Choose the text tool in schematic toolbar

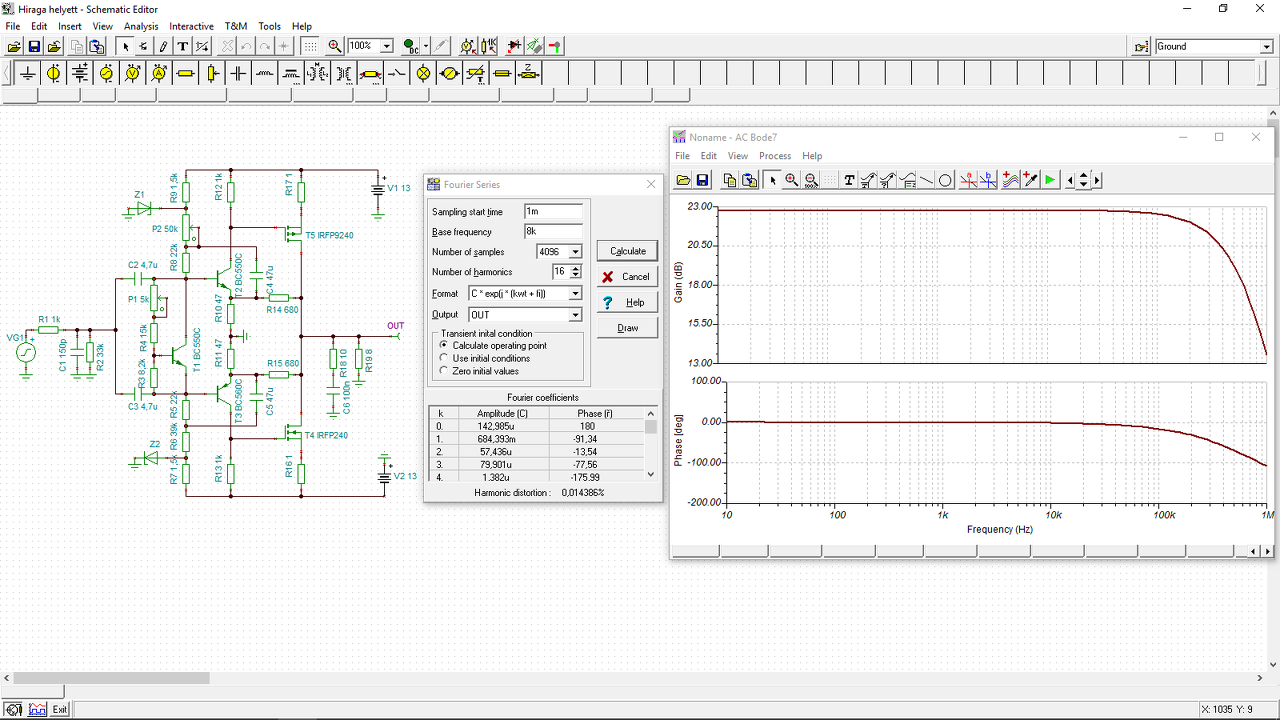coord(183,46)
